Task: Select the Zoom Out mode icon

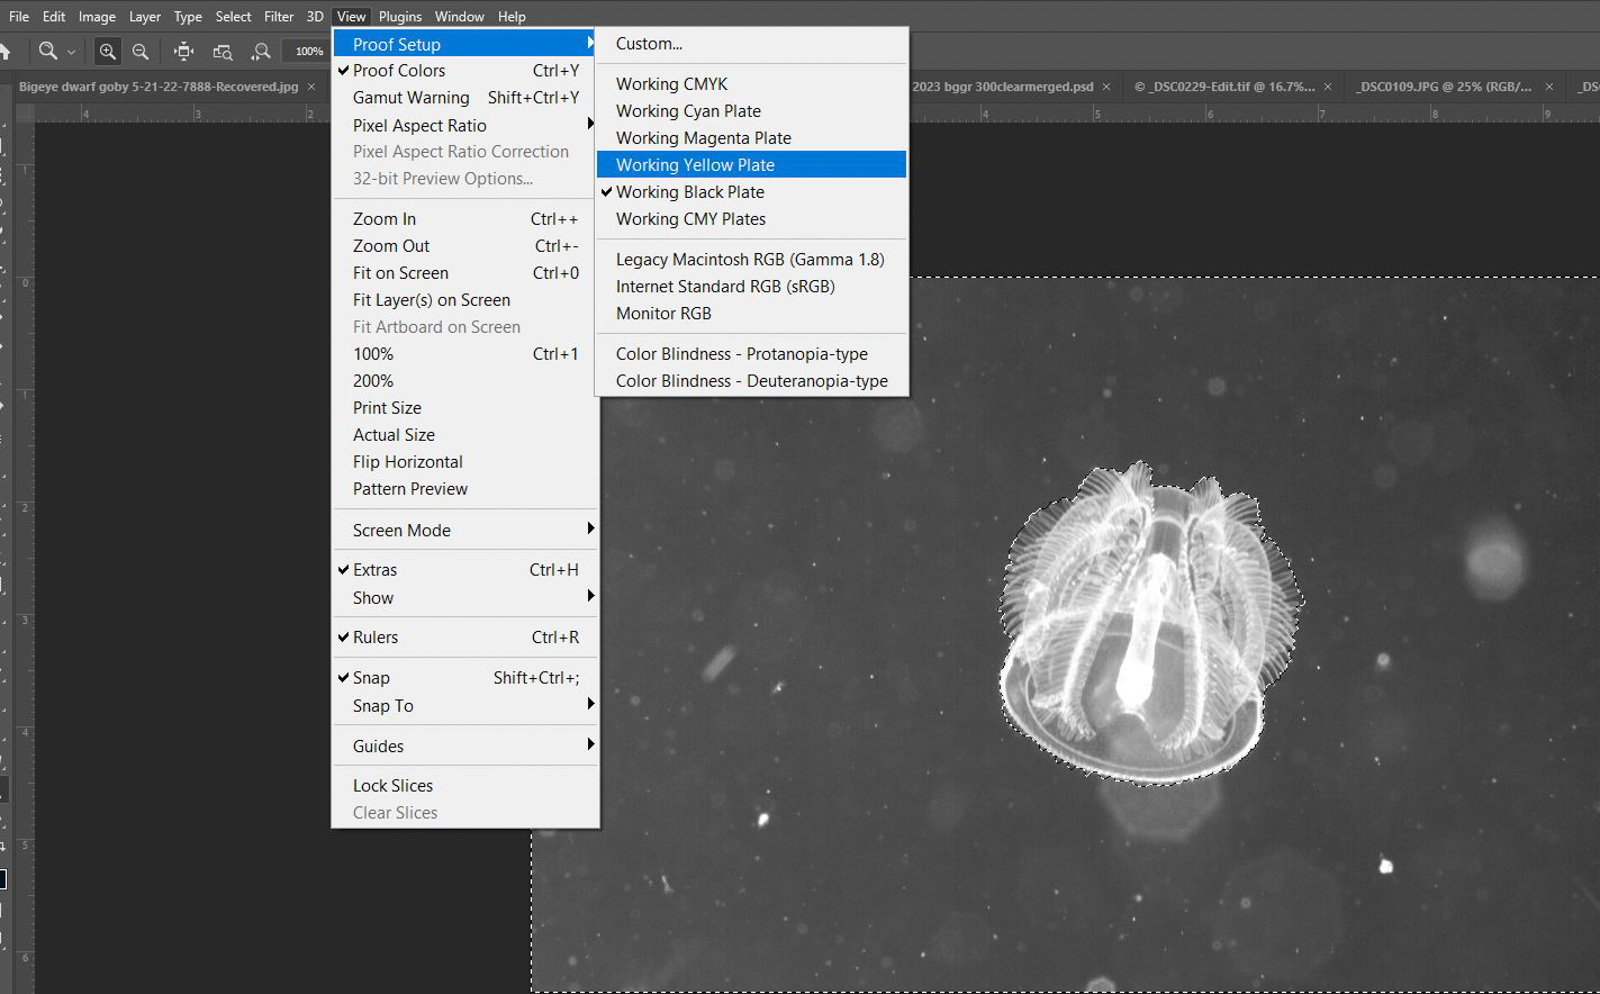Action: 140,52
